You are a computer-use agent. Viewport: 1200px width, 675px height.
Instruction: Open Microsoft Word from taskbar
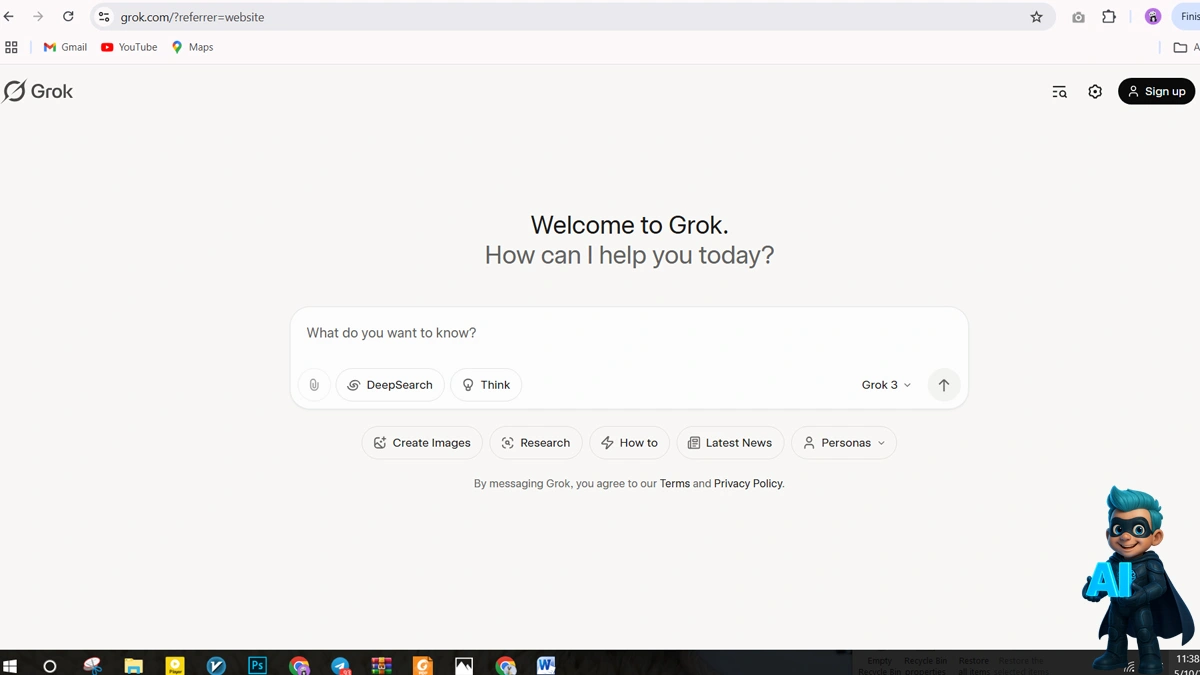point(546,665)
